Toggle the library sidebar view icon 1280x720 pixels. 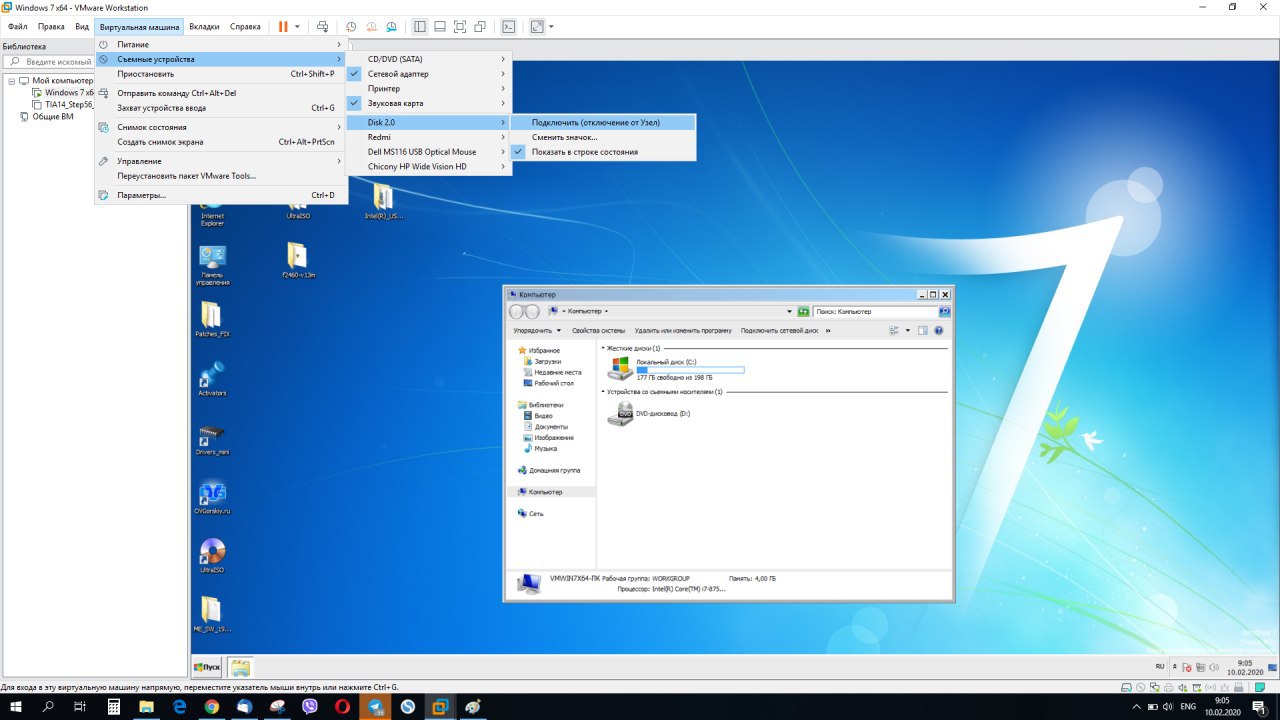(419, 26)
